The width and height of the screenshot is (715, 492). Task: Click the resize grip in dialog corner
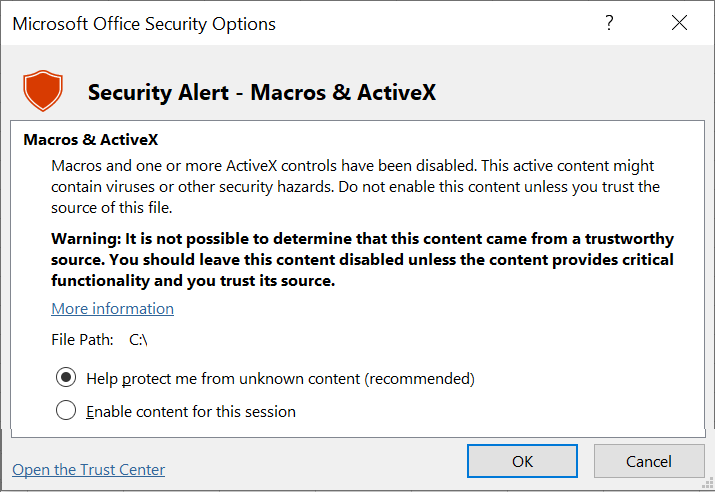709,484
